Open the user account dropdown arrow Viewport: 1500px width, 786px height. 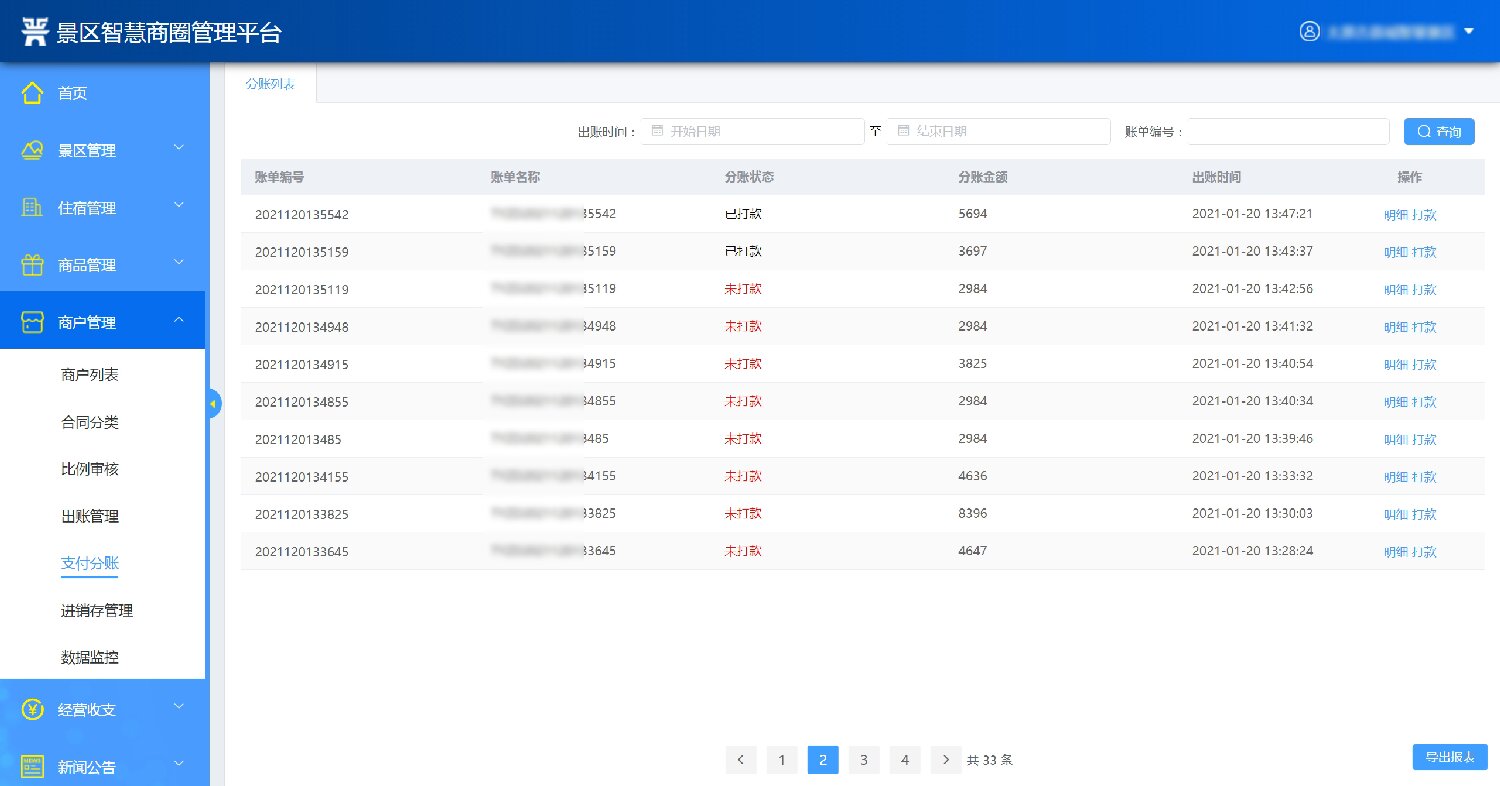1469,31
